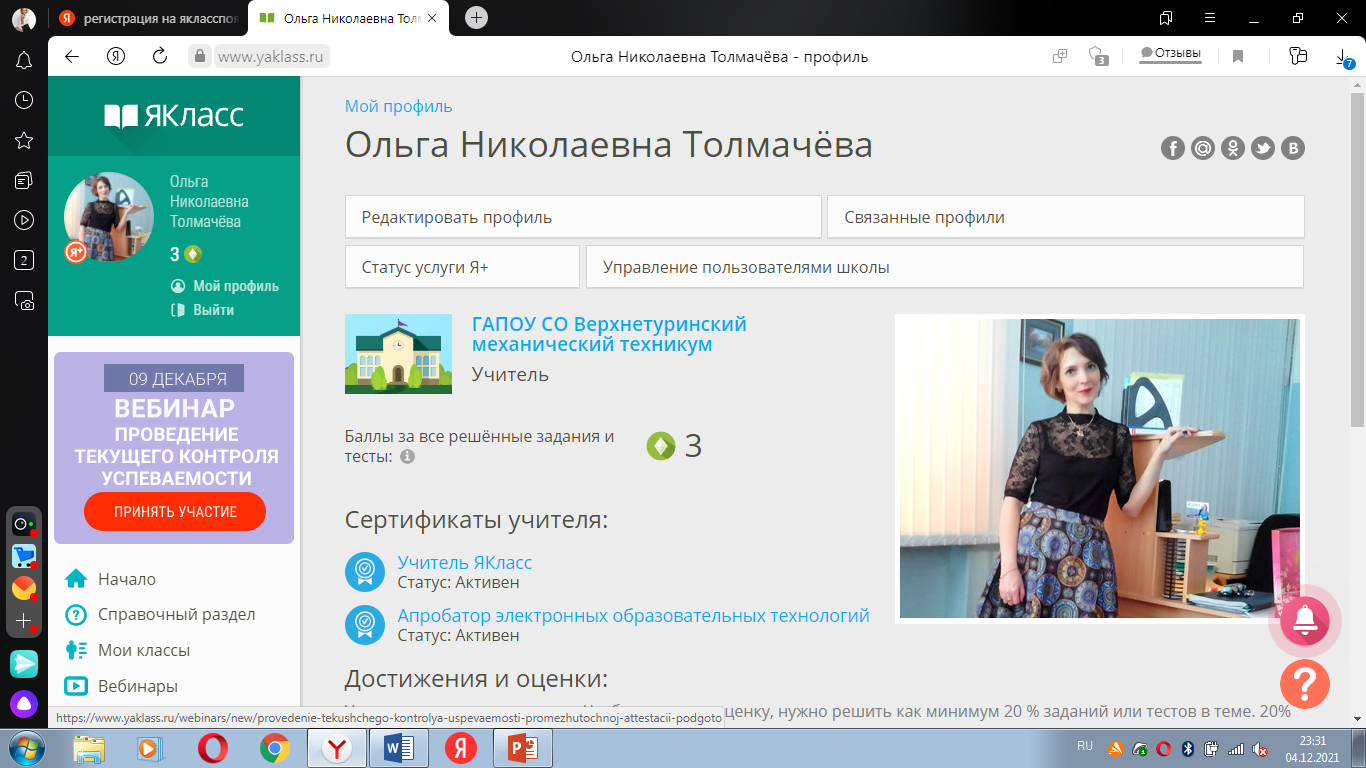Open Windows Start button
The height and width of the screenshot is (768, 1366).
click(x=24, y=748)
